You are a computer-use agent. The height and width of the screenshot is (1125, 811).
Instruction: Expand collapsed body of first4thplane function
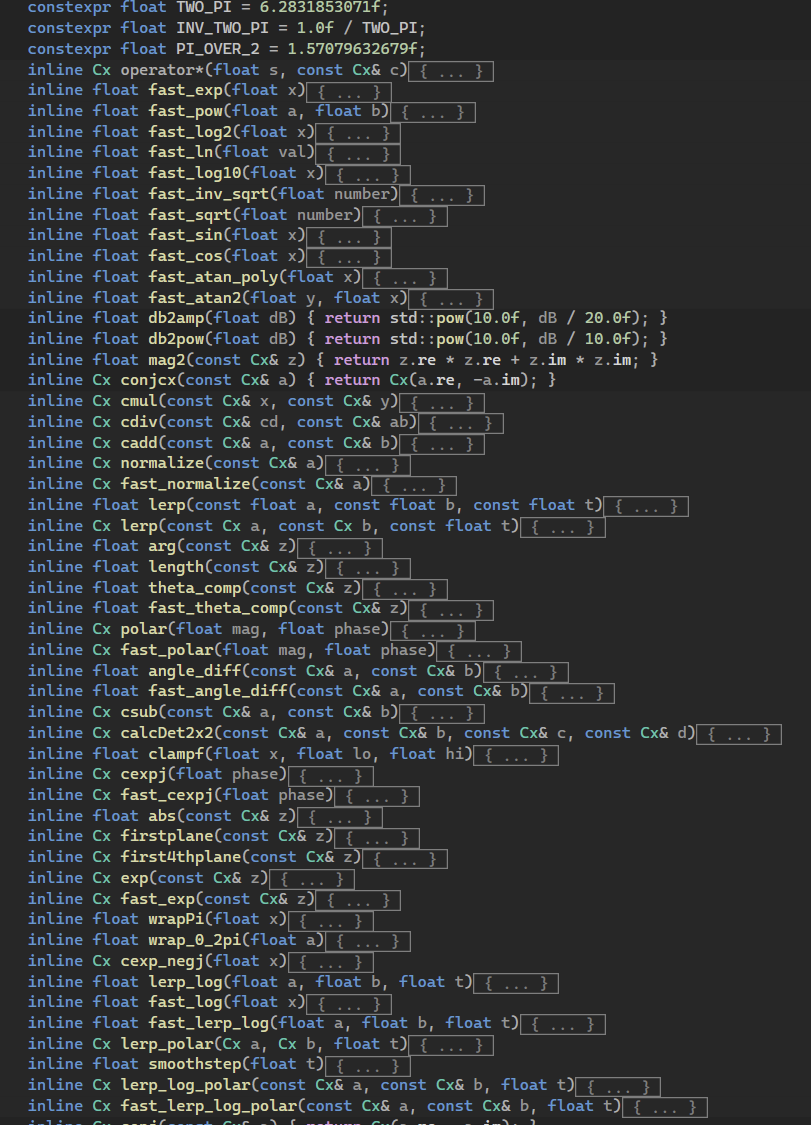click(x=405, y=858)
